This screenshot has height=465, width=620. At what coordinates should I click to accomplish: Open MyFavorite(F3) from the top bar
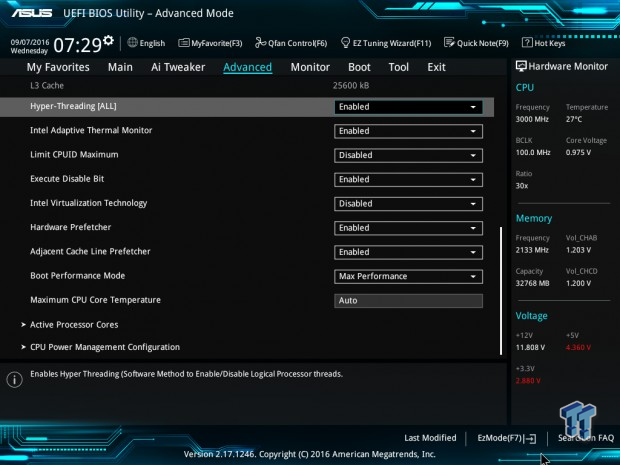210,43
